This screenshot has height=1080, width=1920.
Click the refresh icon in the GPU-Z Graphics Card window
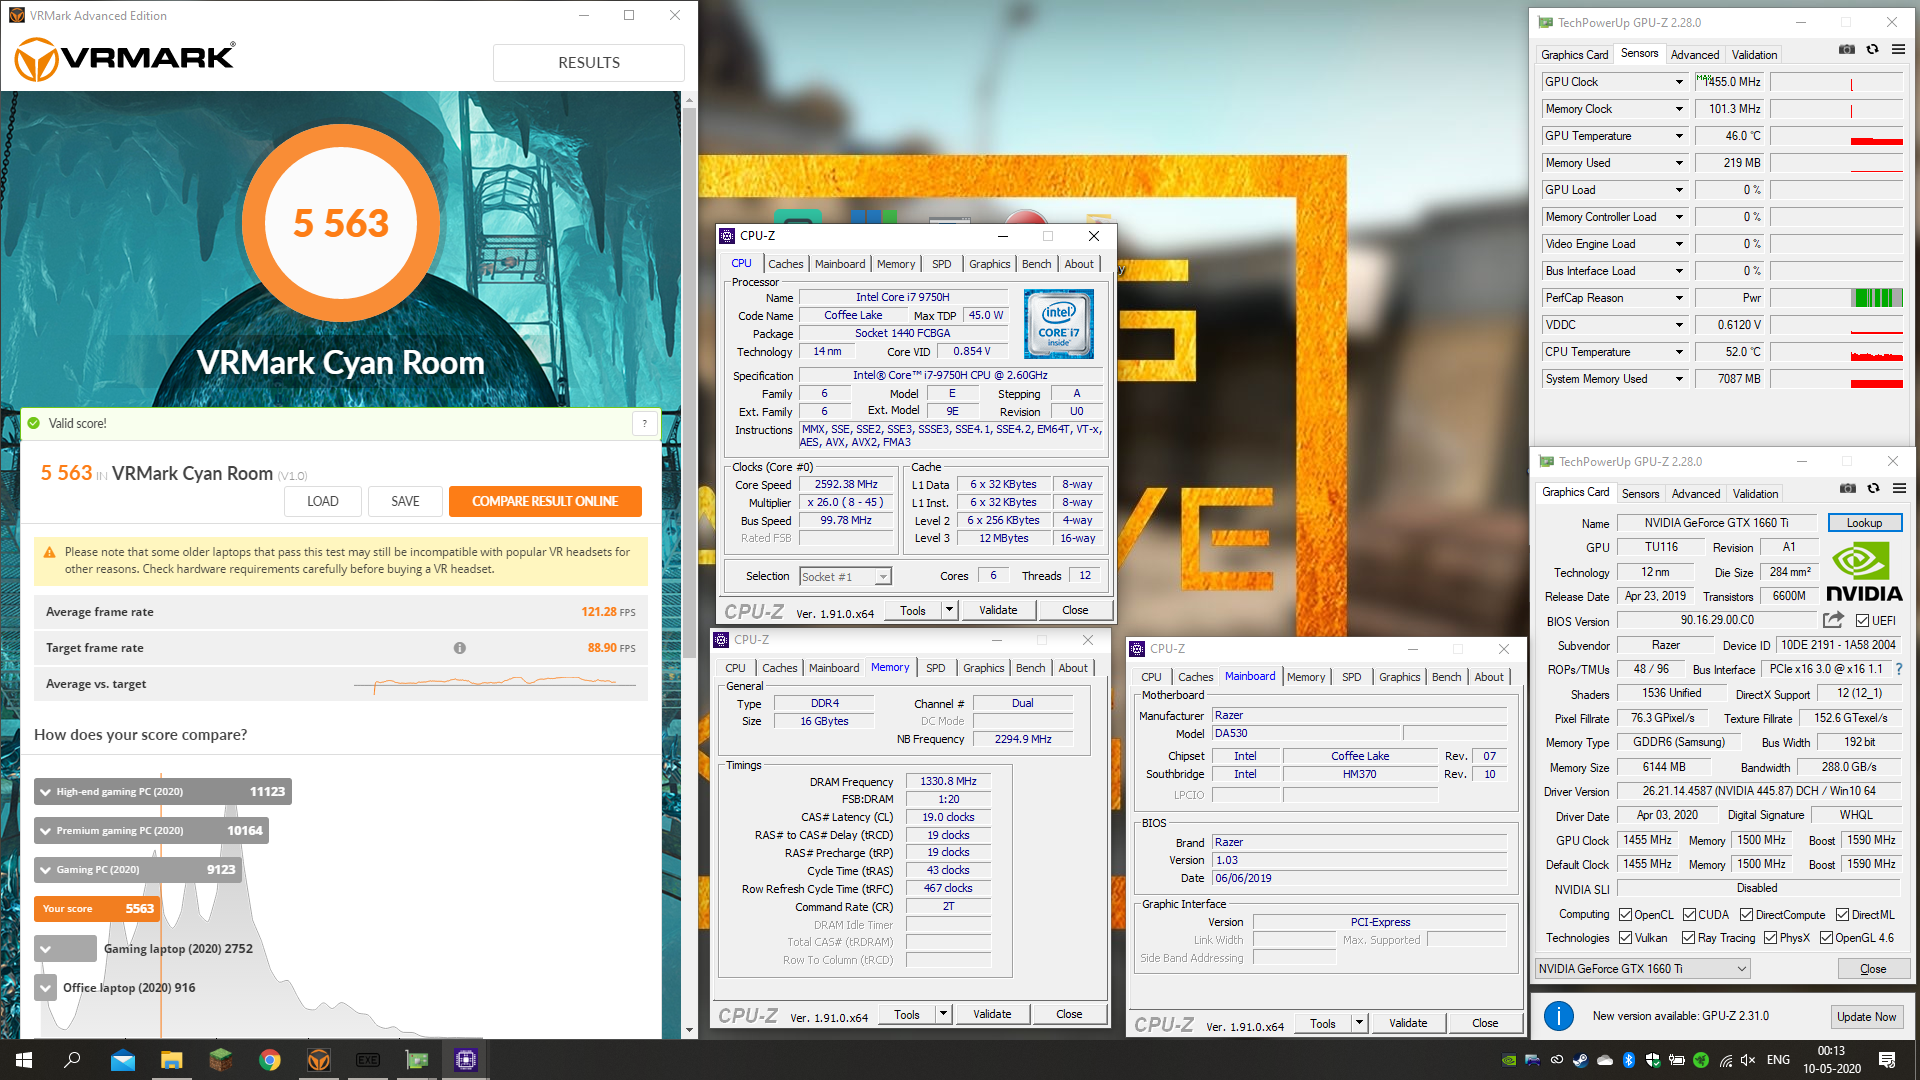(1874, 489)
